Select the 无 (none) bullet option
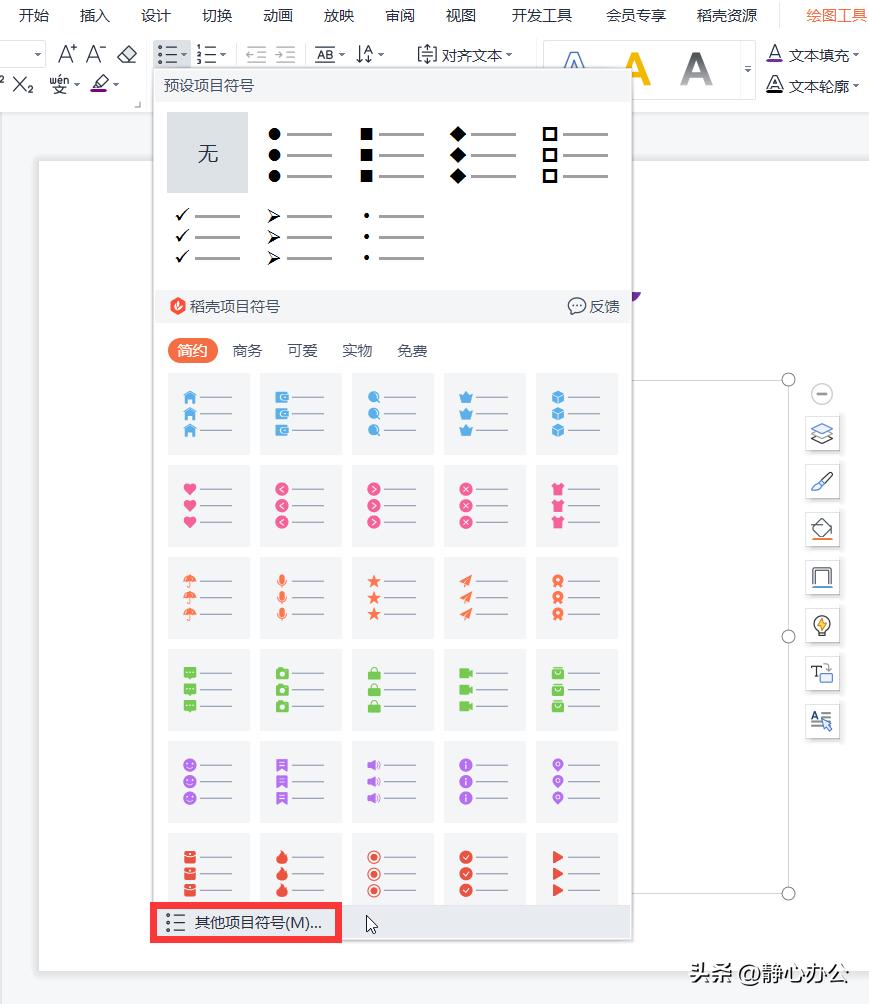The image size is (869, 1004). (207, 153)
